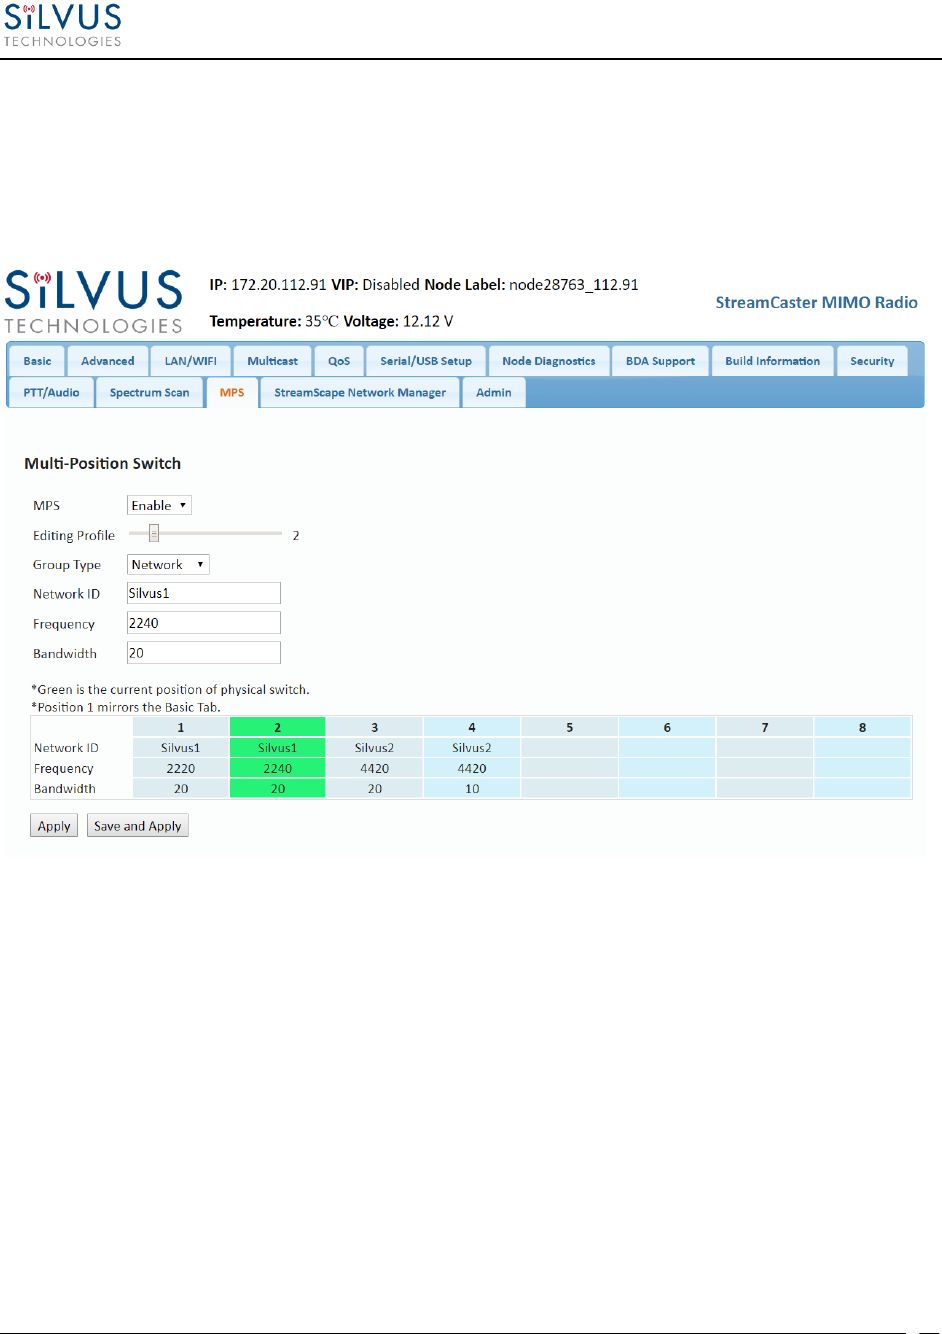View the Build Information tab

tap(773, 361)
